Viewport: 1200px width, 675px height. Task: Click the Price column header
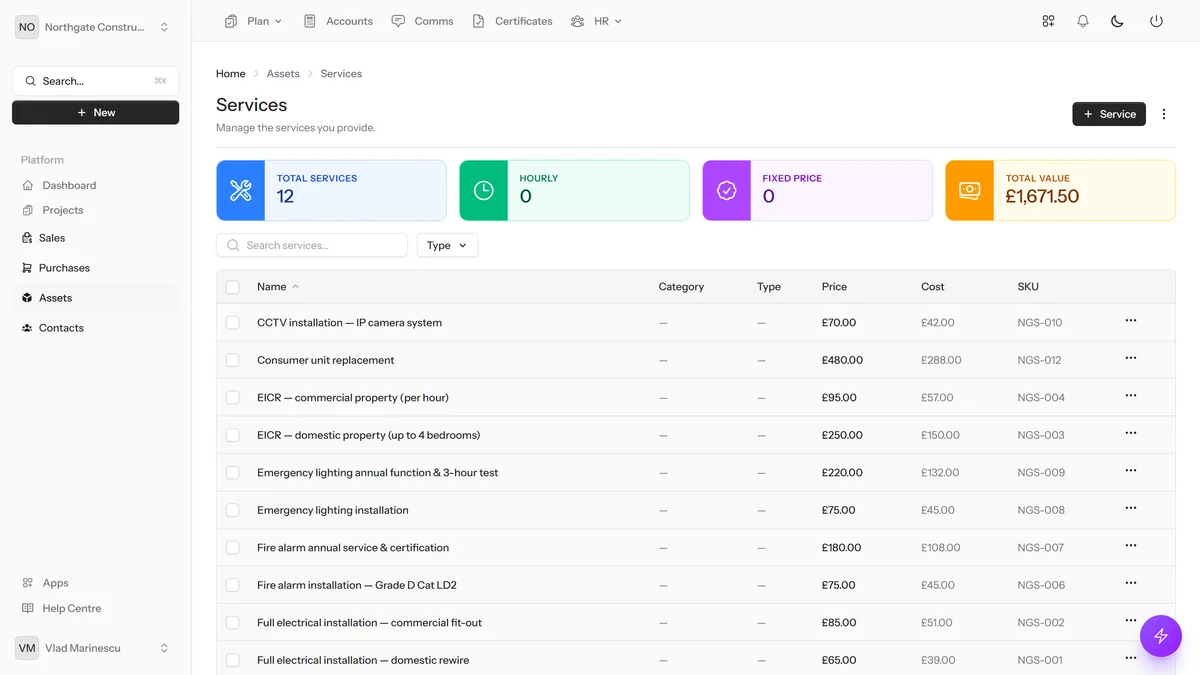(834, 287)
